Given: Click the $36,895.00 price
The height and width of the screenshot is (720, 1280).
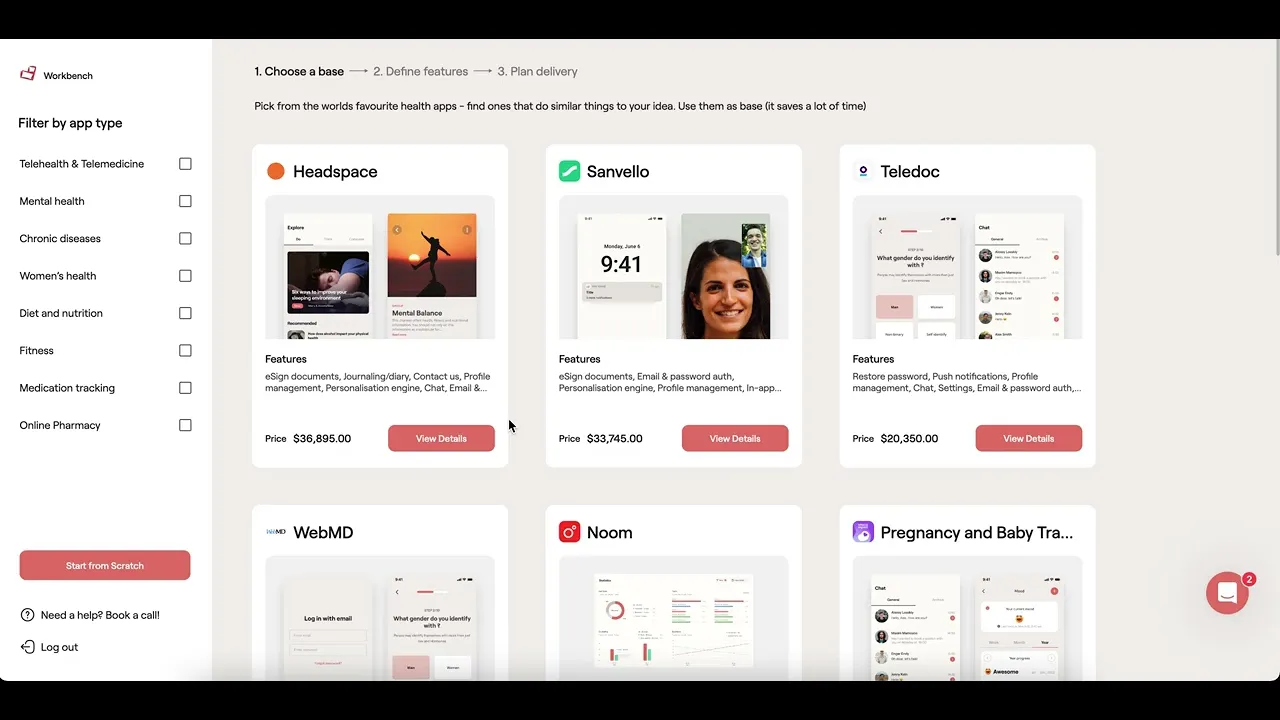Looking at the screenshot, I should point(322,438).
